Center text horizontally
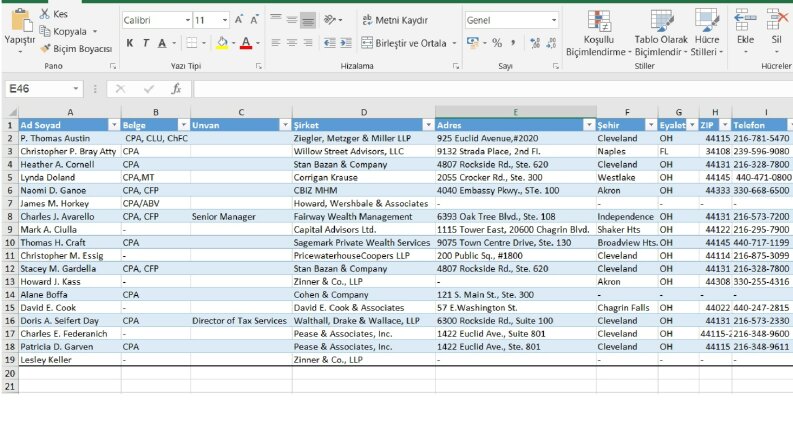 (x=292, y=43)
